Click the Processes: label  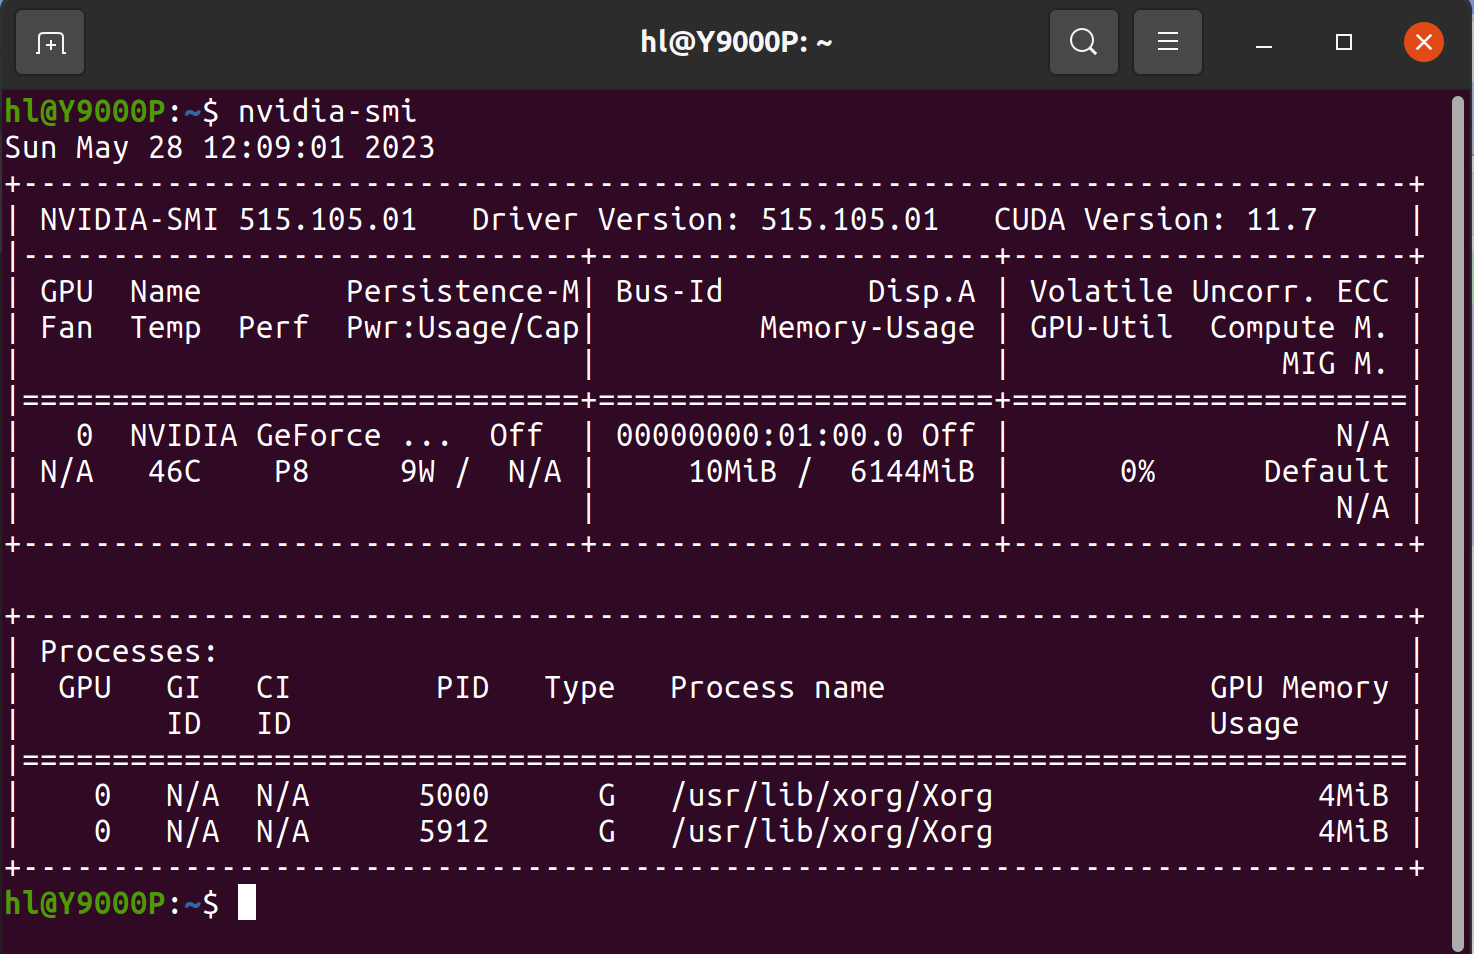click(129, 651)
